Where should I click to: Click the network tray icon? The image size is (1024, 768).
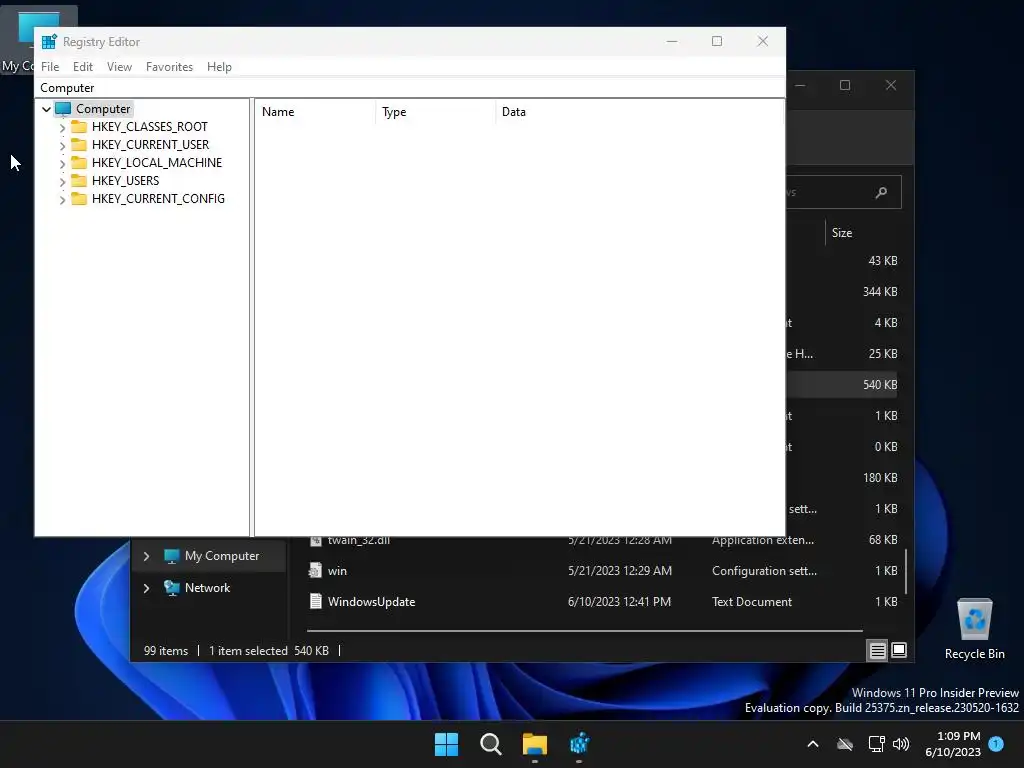pos(876,744)
